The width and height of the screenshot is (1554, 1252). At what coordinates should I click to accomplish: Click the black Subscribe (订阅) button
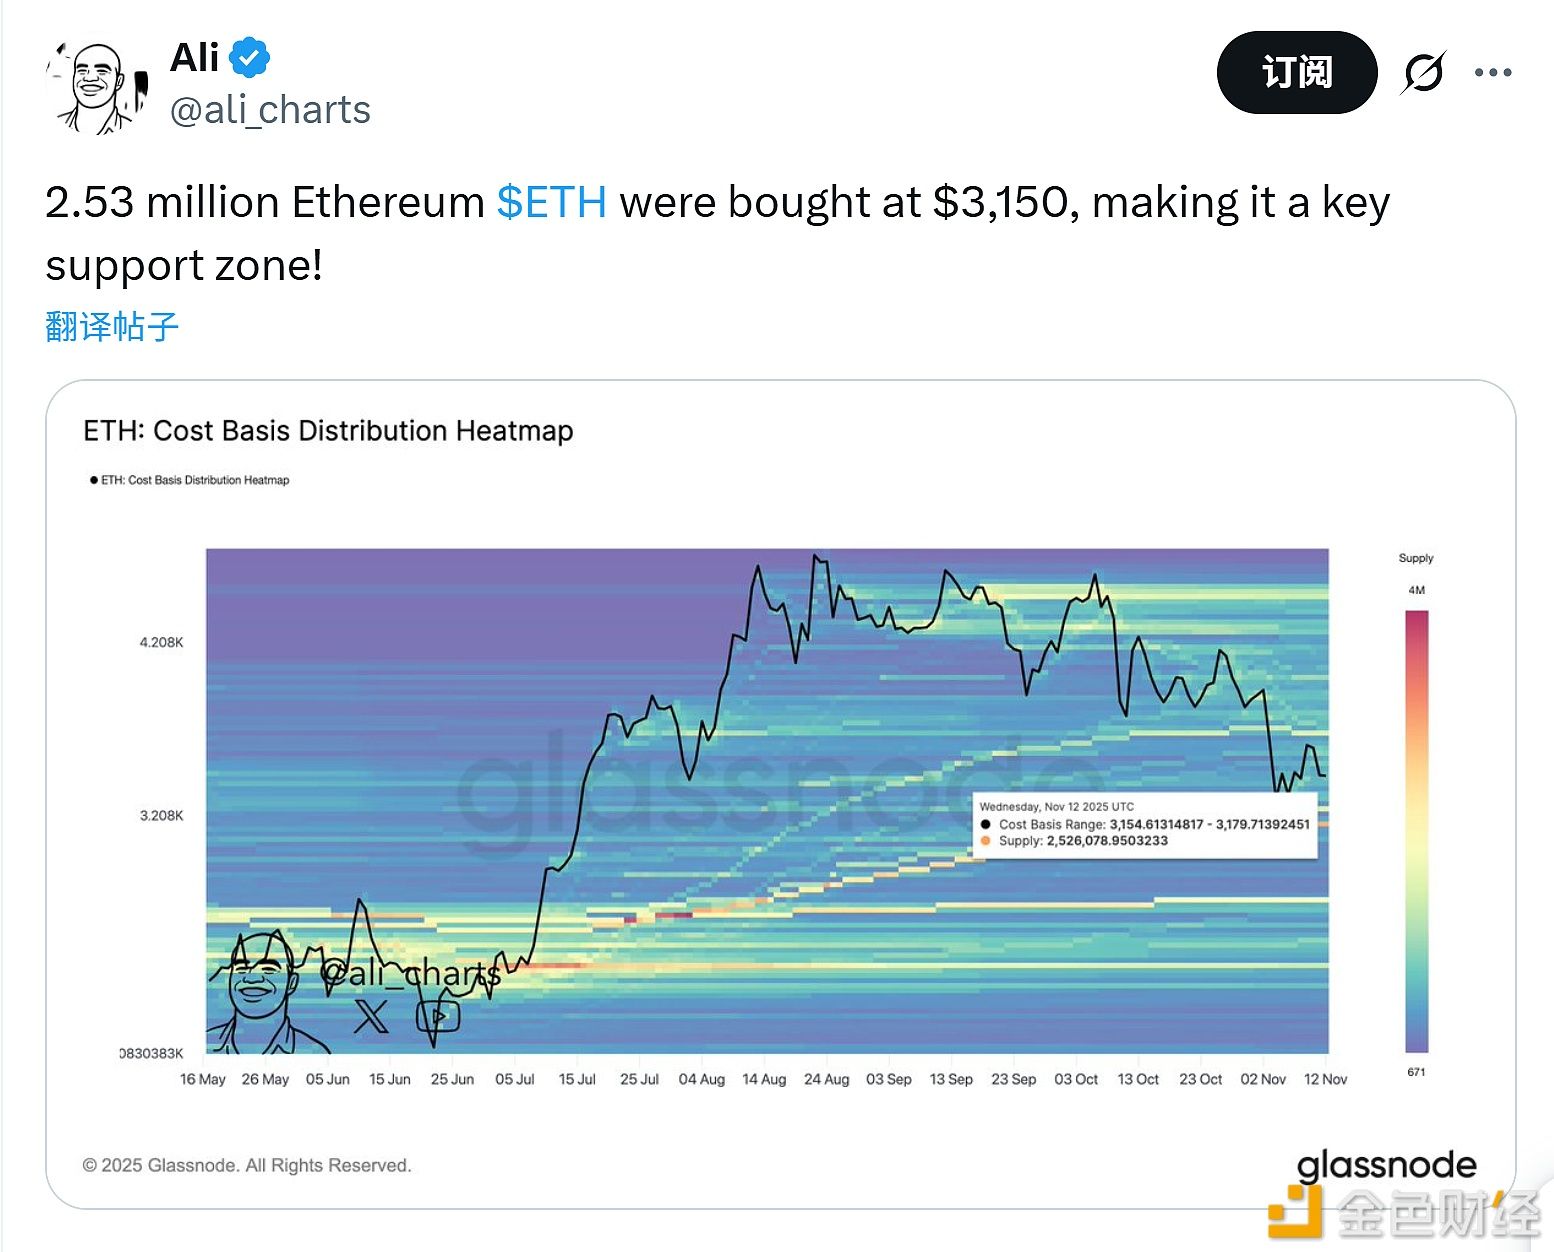tap(1296, 73)
